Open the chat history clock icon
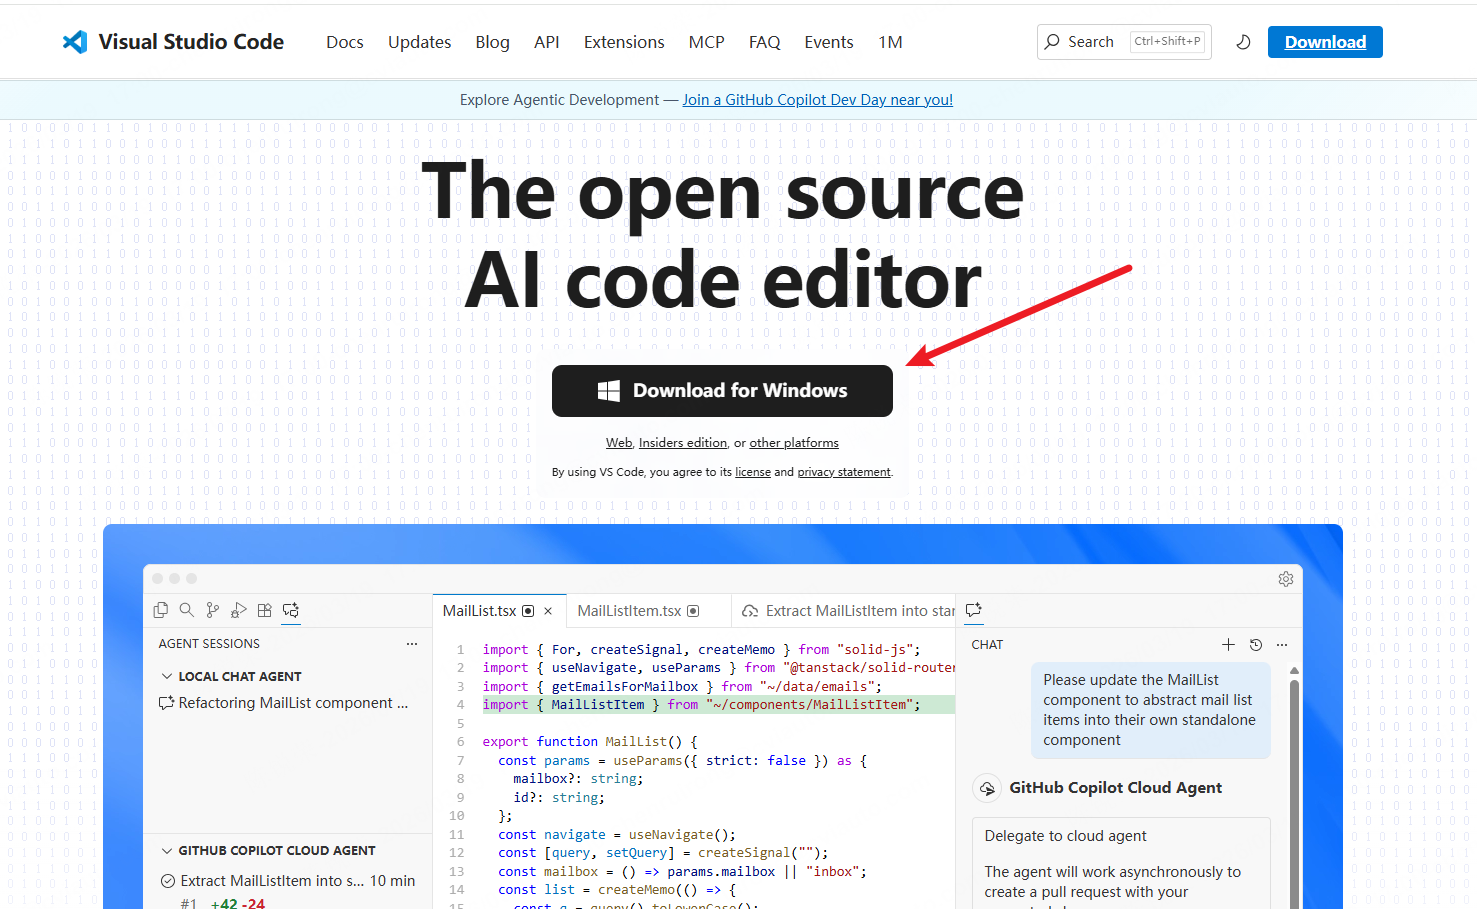Viewport: 1477px width, 909px height. (x=1256, y=645)
